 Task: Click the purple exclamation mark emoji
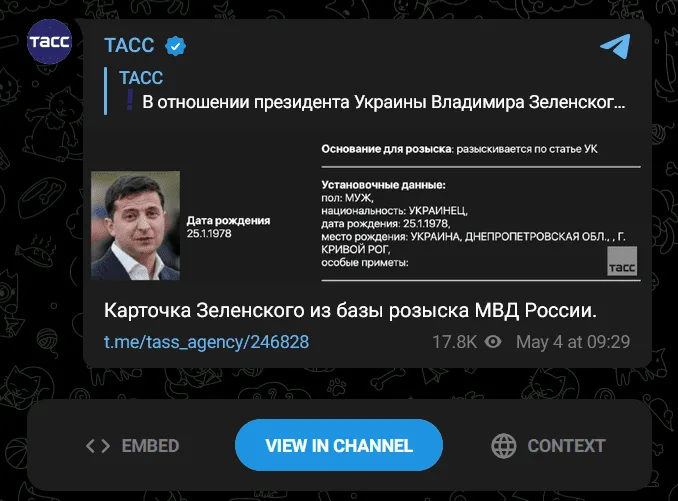(129, 99)
